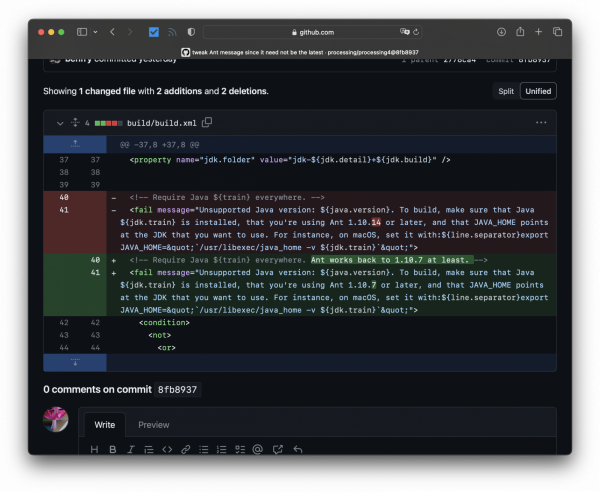This screenshot has width=600, height=492.
Task: Go back with the Safari back arrow
Action: tap(112, 32)
